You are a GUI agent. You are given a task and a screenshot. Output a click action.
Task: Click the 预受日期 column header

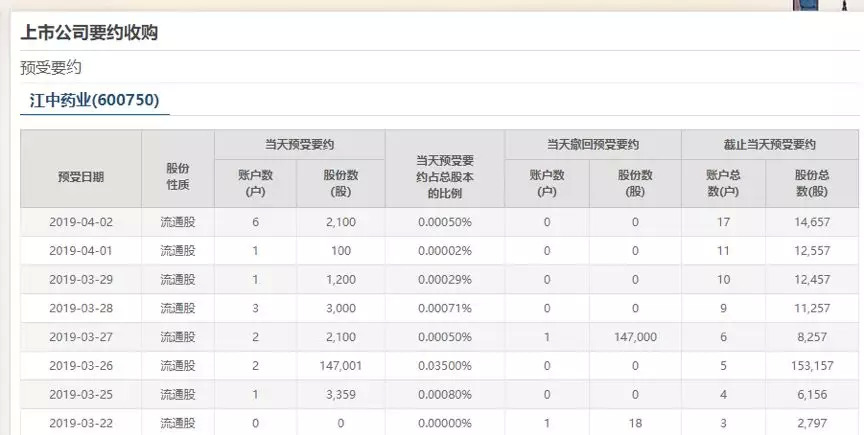[x=81, y=177]
